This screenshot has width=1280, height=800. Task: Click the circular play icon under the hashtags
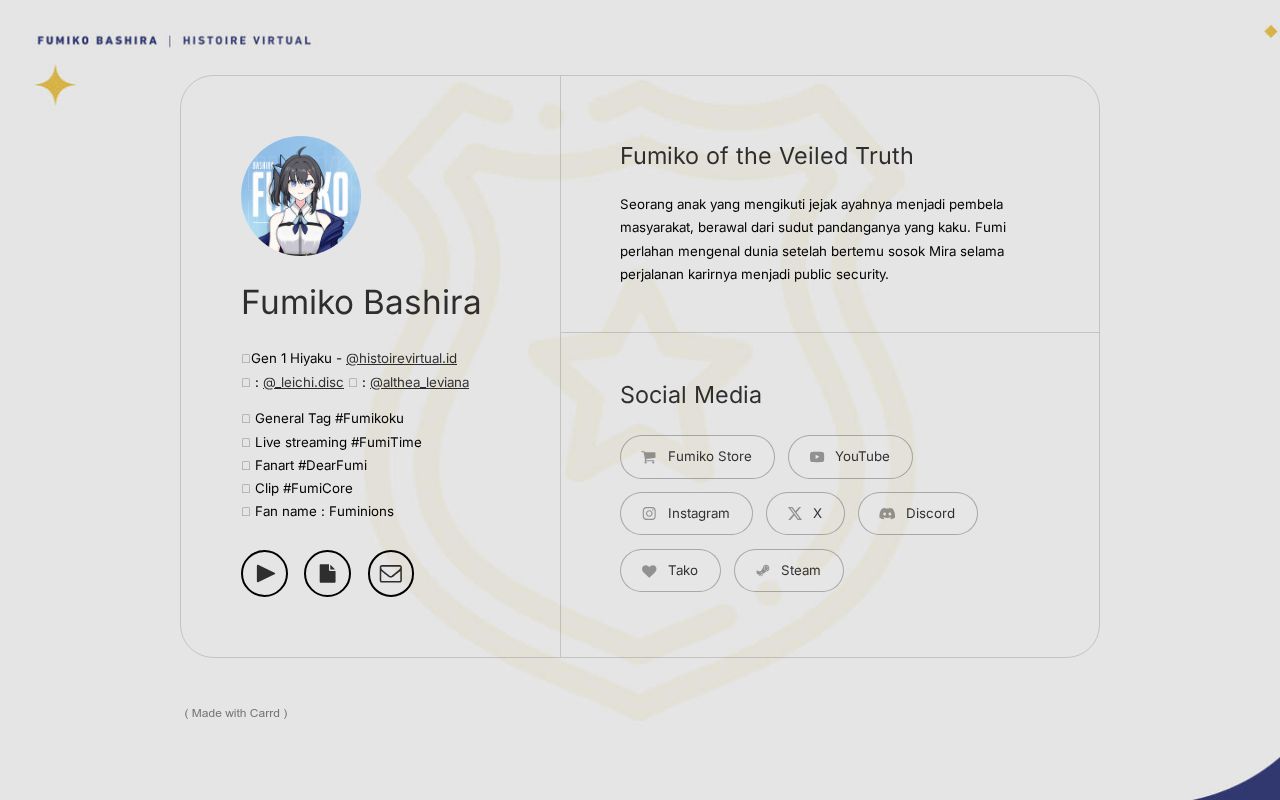(x=264, y=573)
